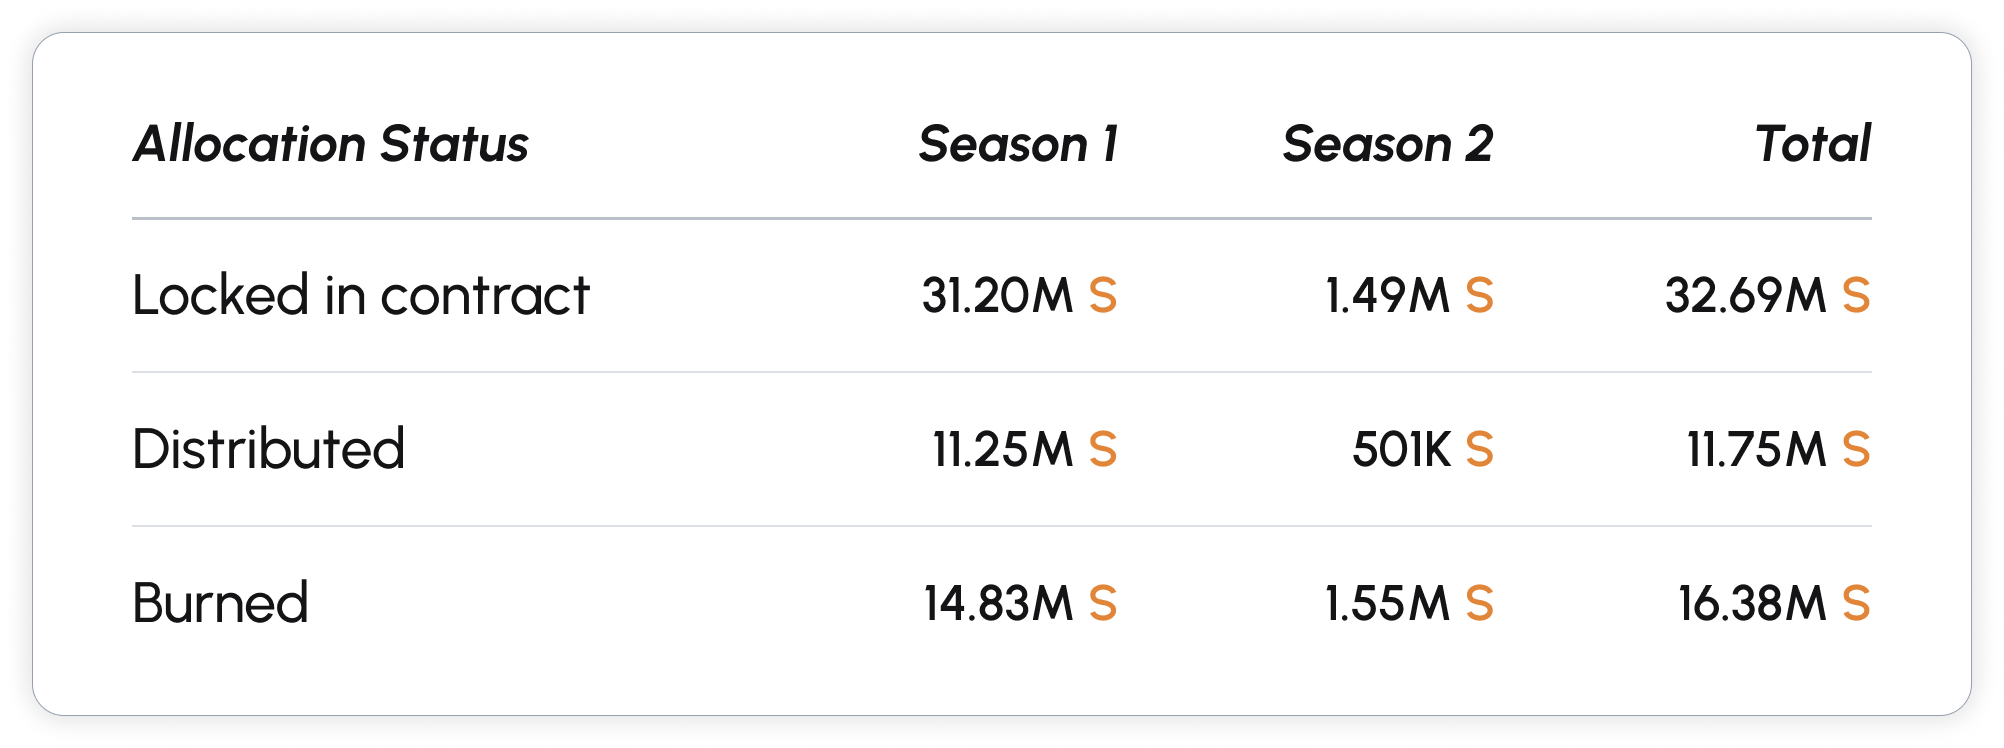Click the 501K Season 2 distributed value
This screenshot has height=748, width=2004.
[x=1401, y=450]
